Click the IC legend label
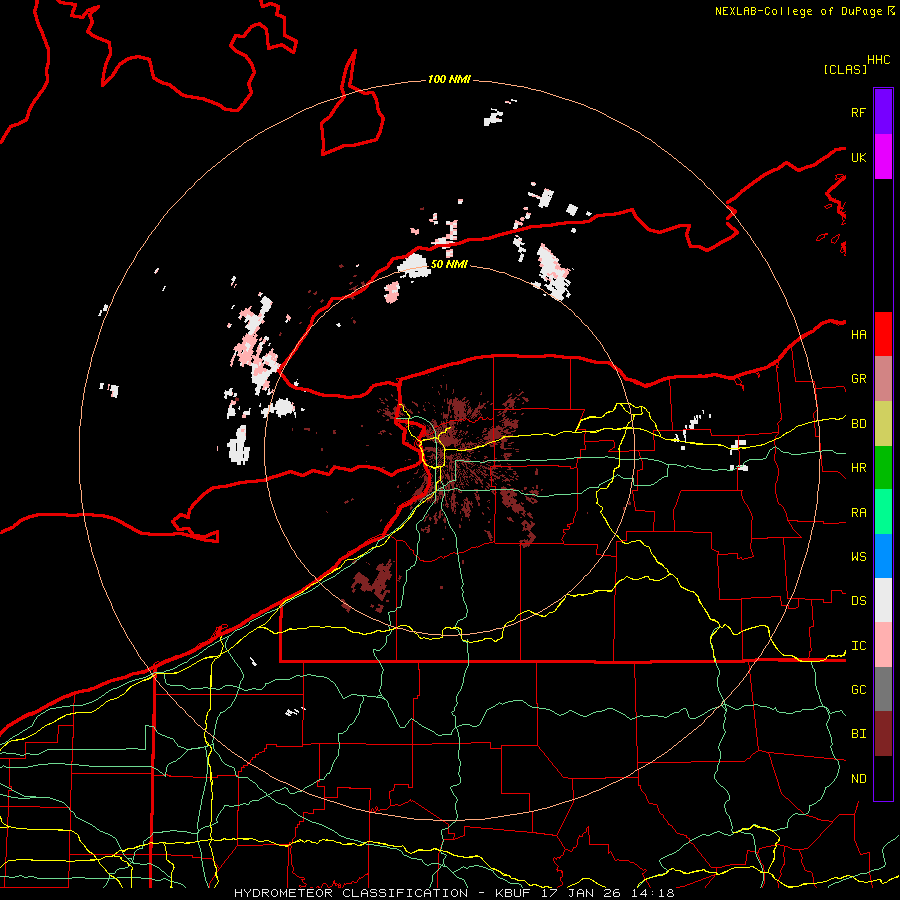This screenshot has height=900, width=900. tap(859, 646)
